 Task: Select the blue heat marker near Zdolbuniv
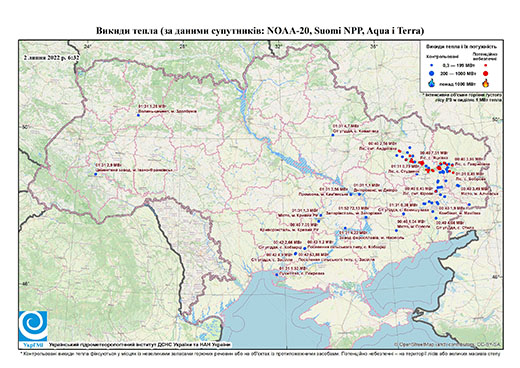tap(138, 115)
